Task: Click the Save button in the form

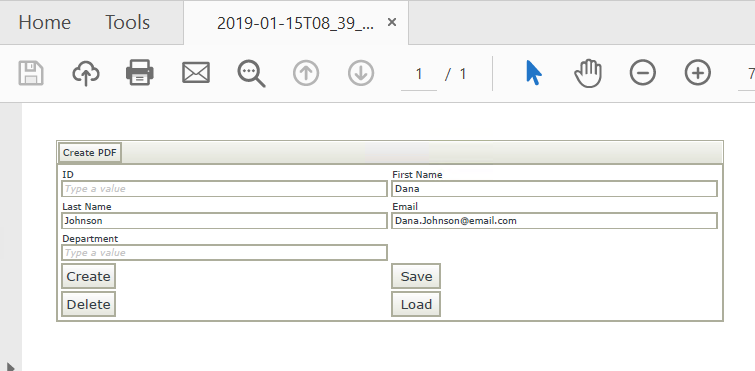Action: tap(416, 276)
